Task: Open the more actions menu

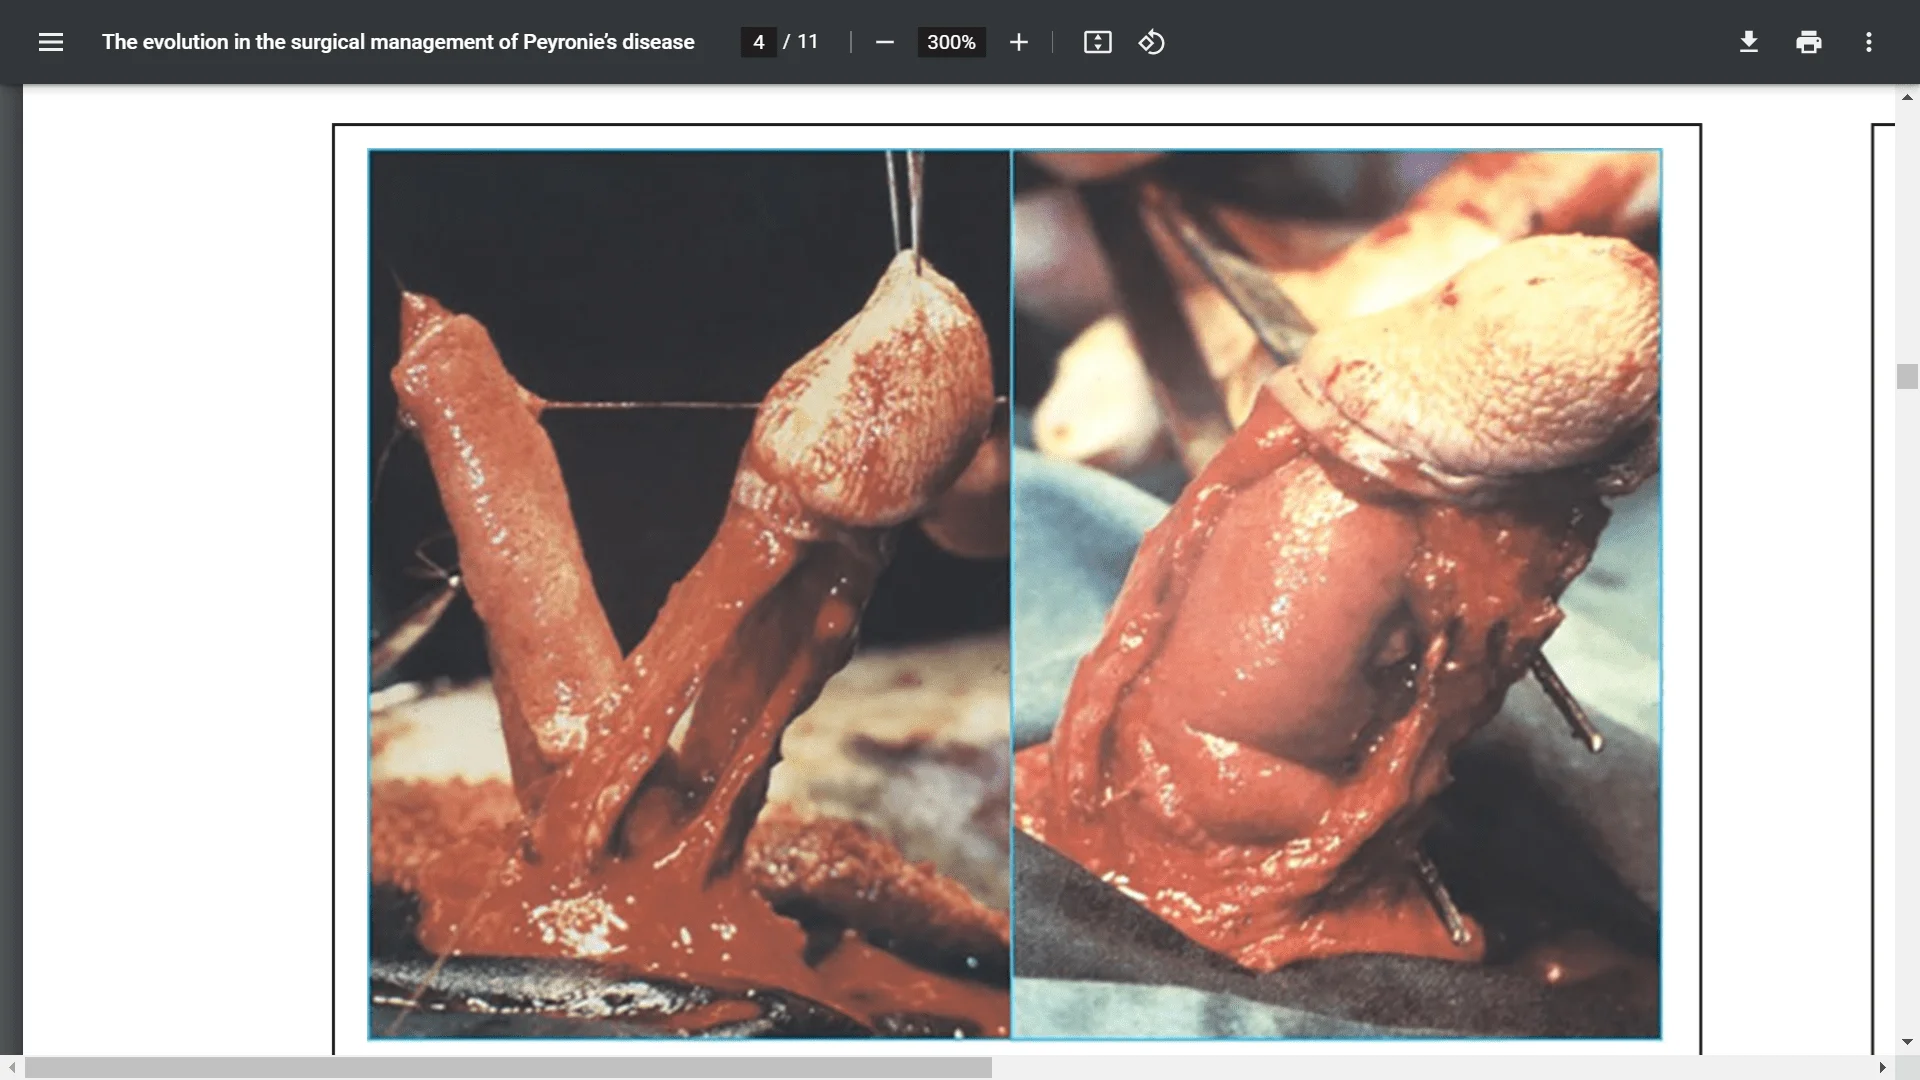Action: point(1869,42)
